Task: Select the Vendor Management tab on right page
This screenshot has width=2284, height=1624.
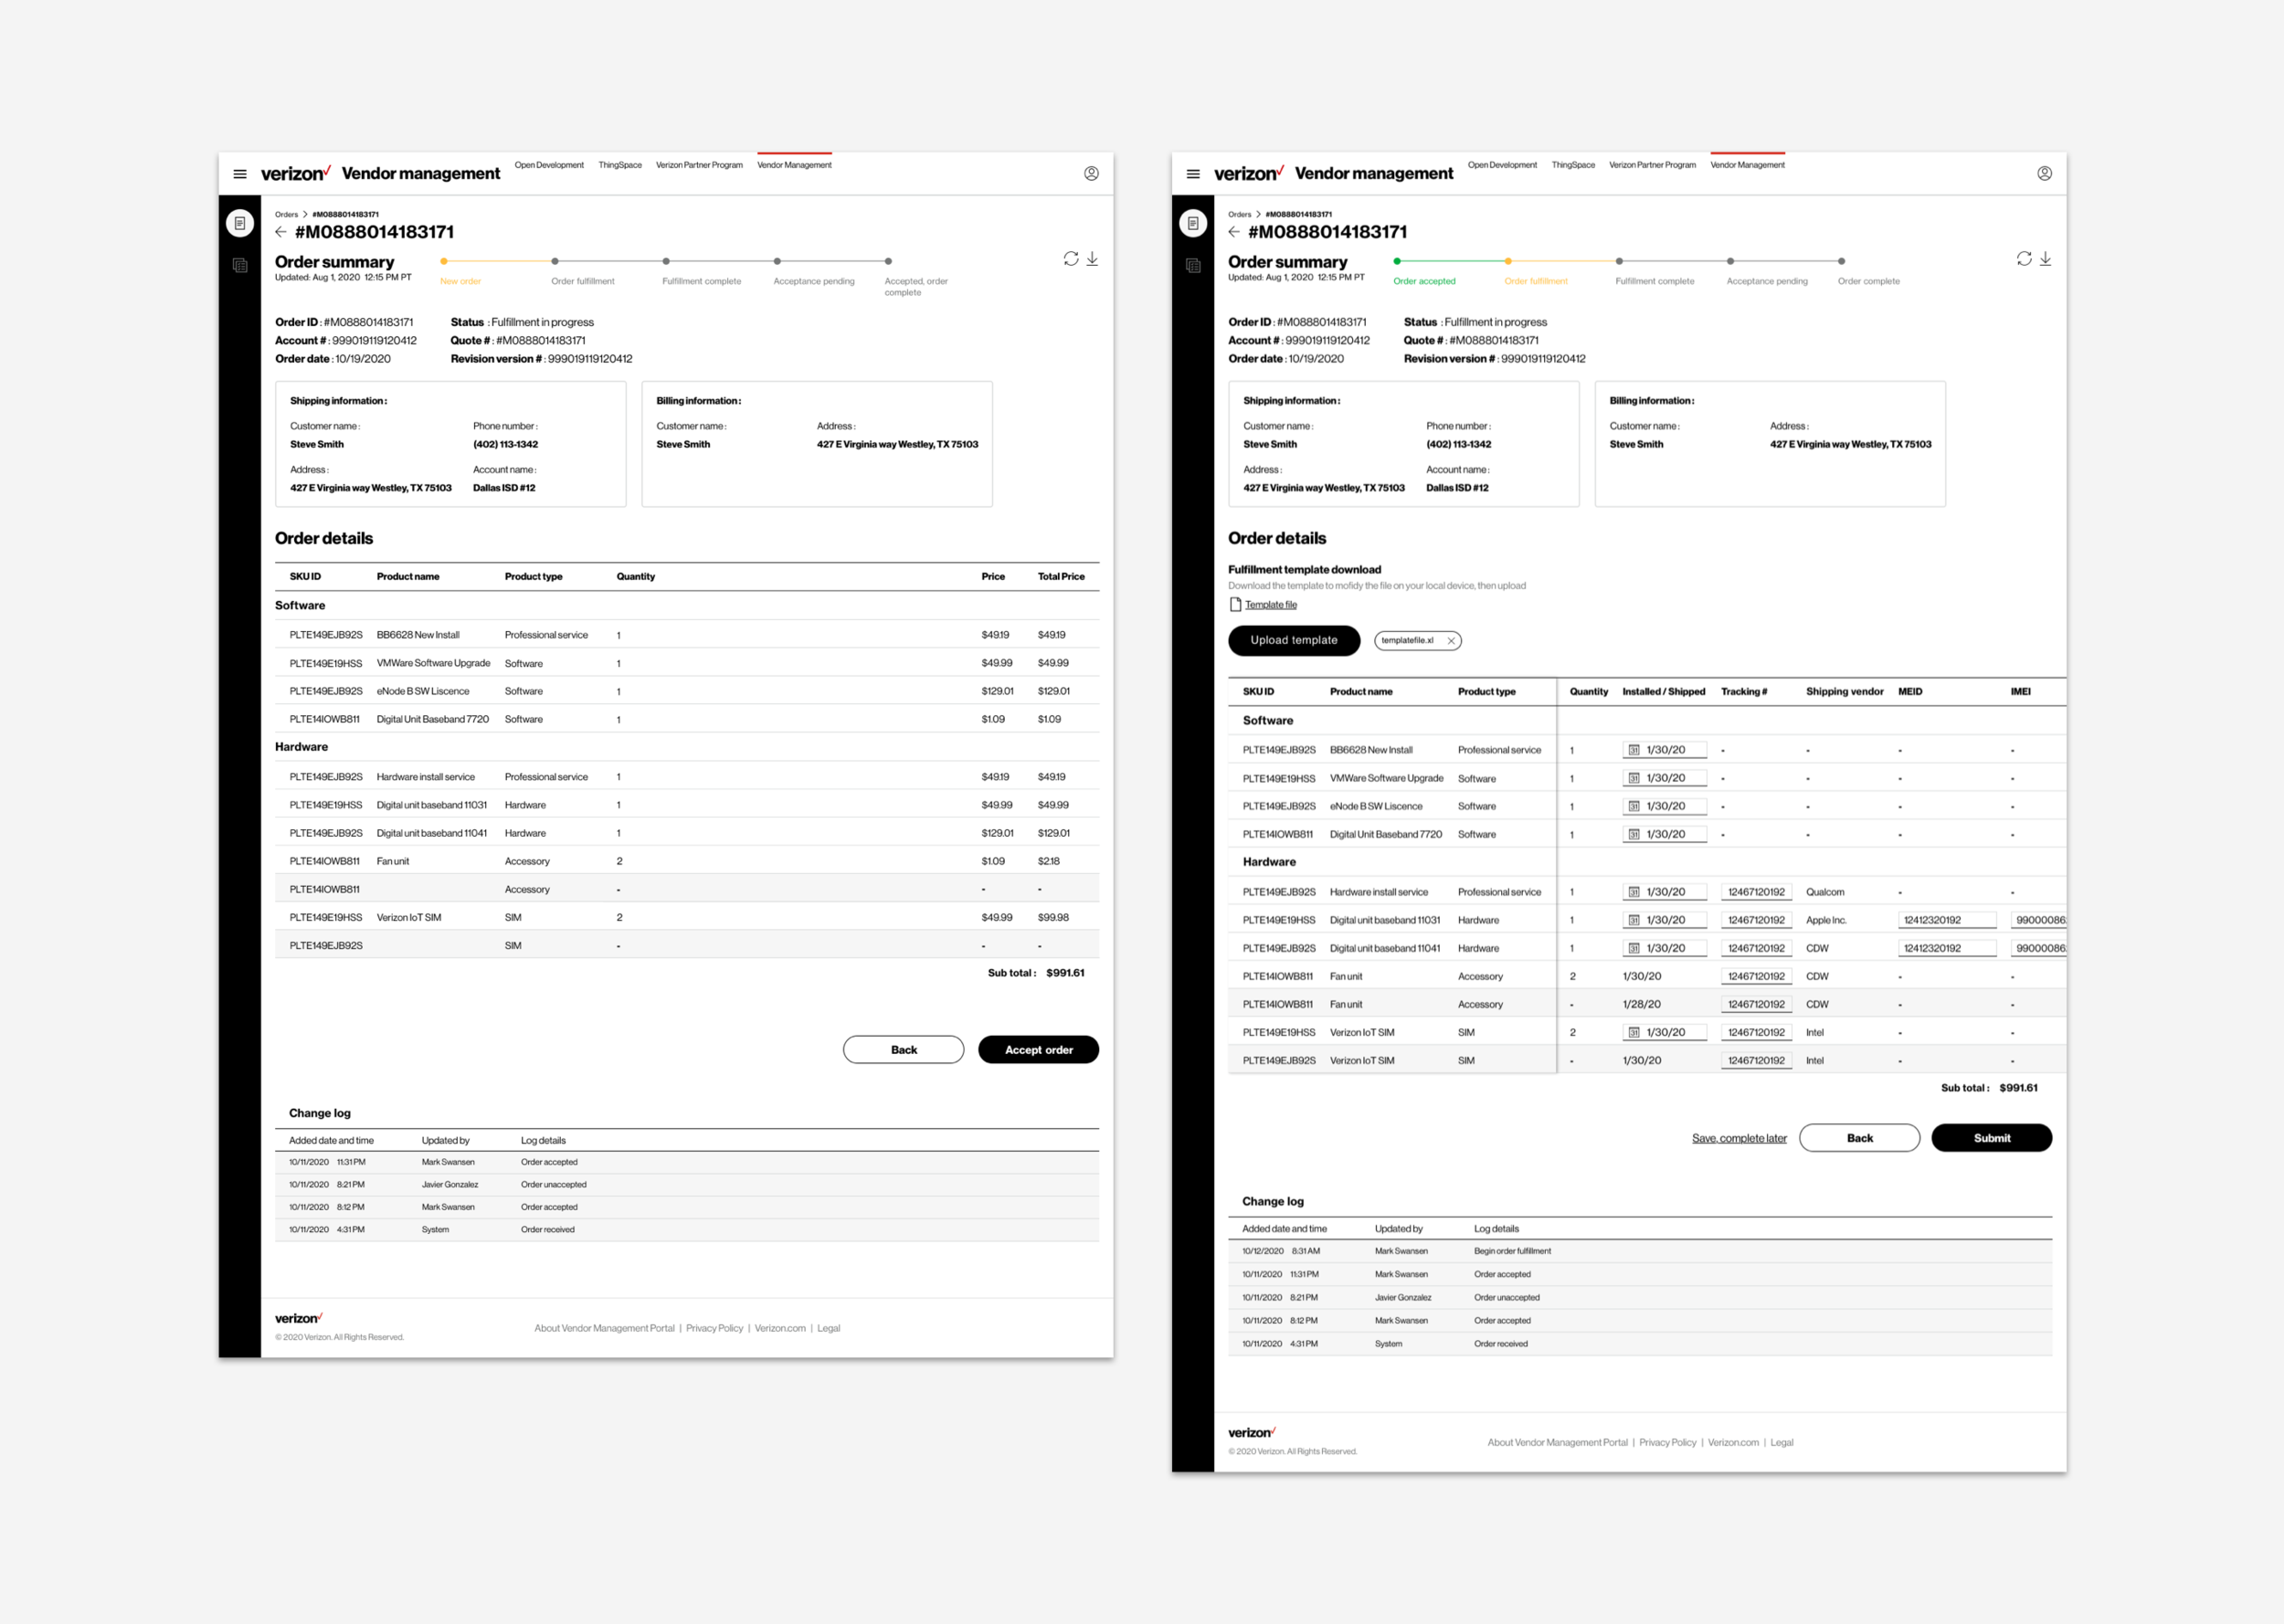Action: click(1747, 165)
